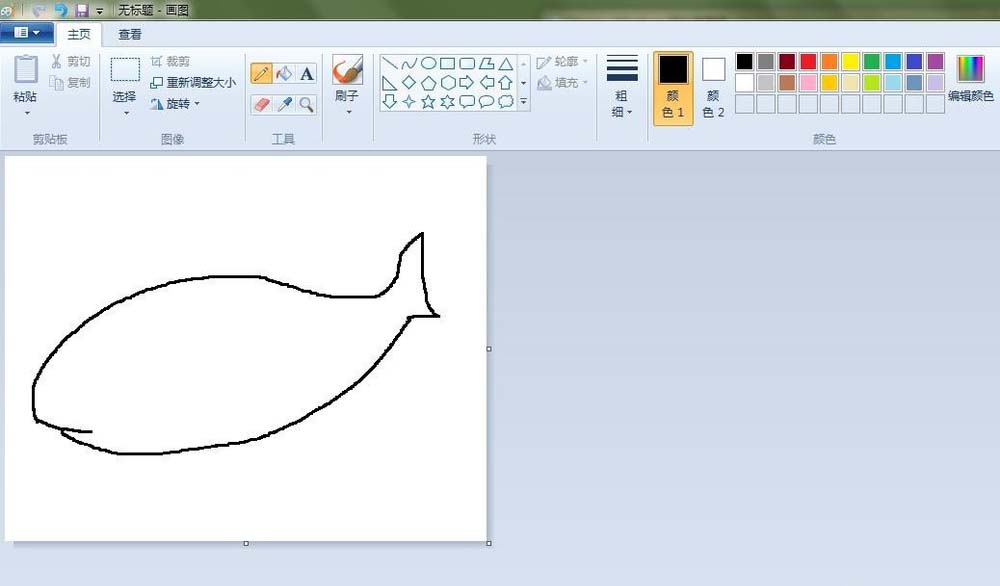The width and height of the screenshot is (1000, 586).
Task: Choose the Five-point star shape
Action: [x=429, y=101]
